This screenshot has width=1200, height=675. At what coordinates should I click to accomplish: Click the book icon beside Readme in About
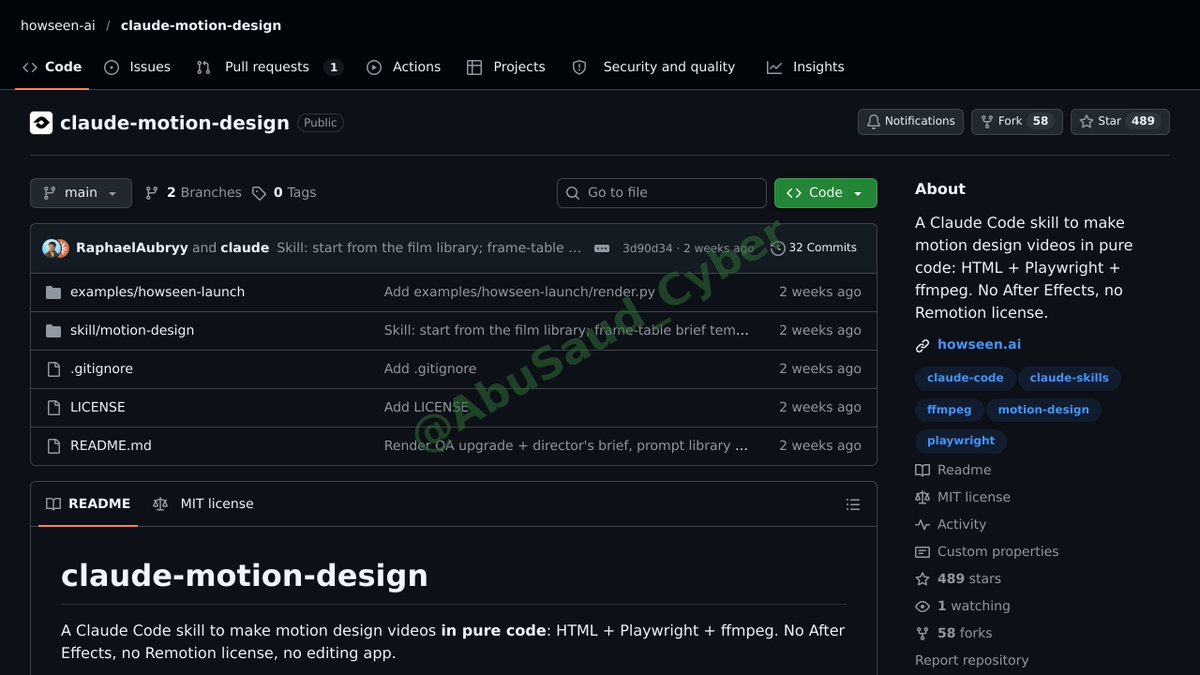(x=922, y=470)
